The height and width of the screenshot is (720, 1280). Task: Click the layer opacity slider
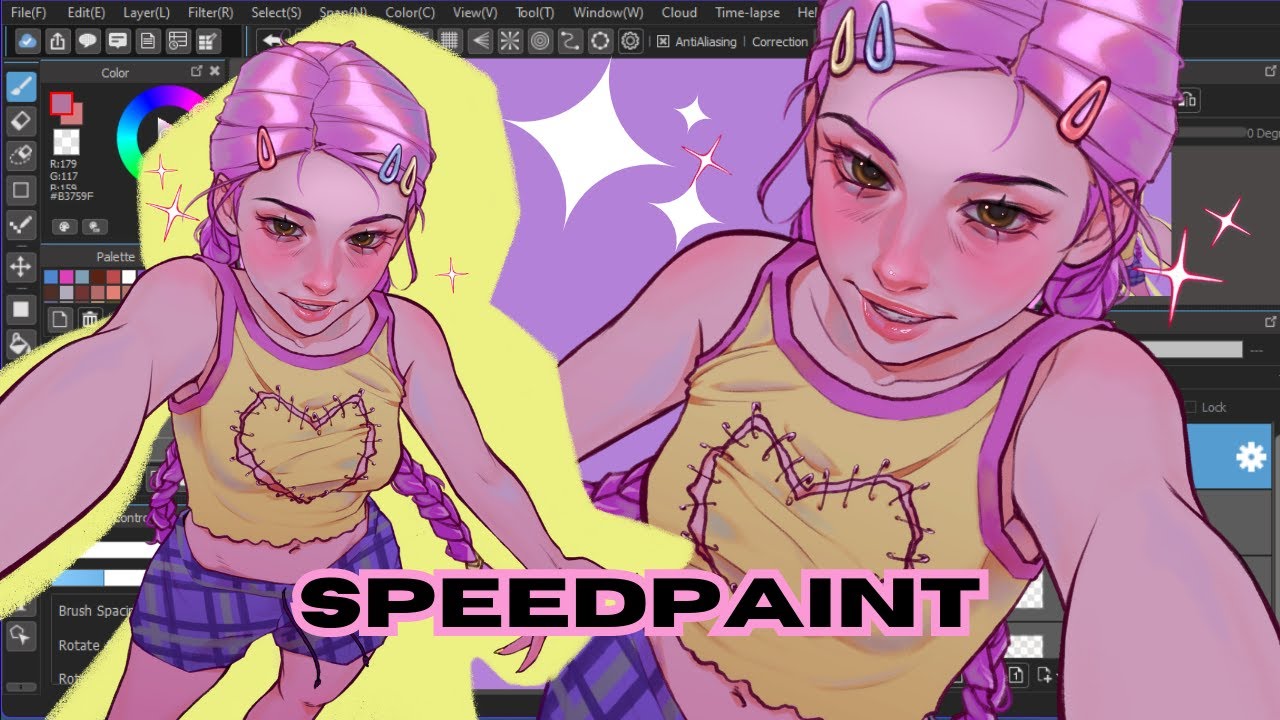coord(1195,350)
